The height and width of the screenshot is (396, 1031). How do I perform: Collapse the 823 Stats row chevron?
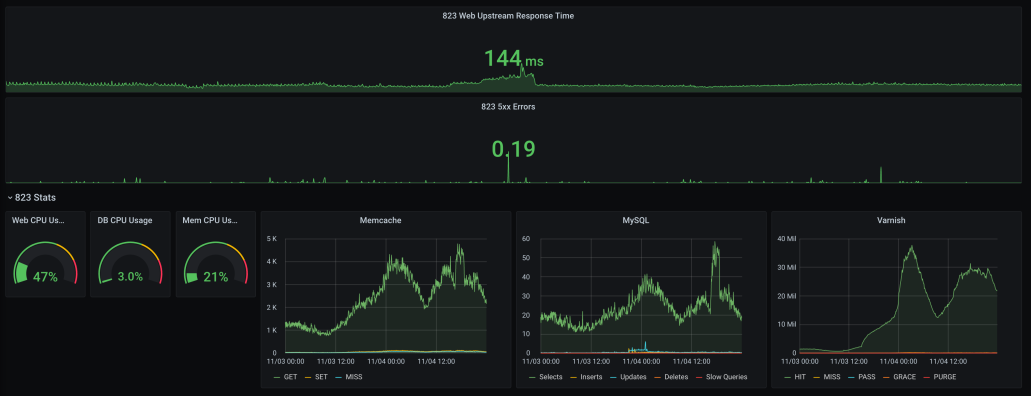[x=10, y=197]
